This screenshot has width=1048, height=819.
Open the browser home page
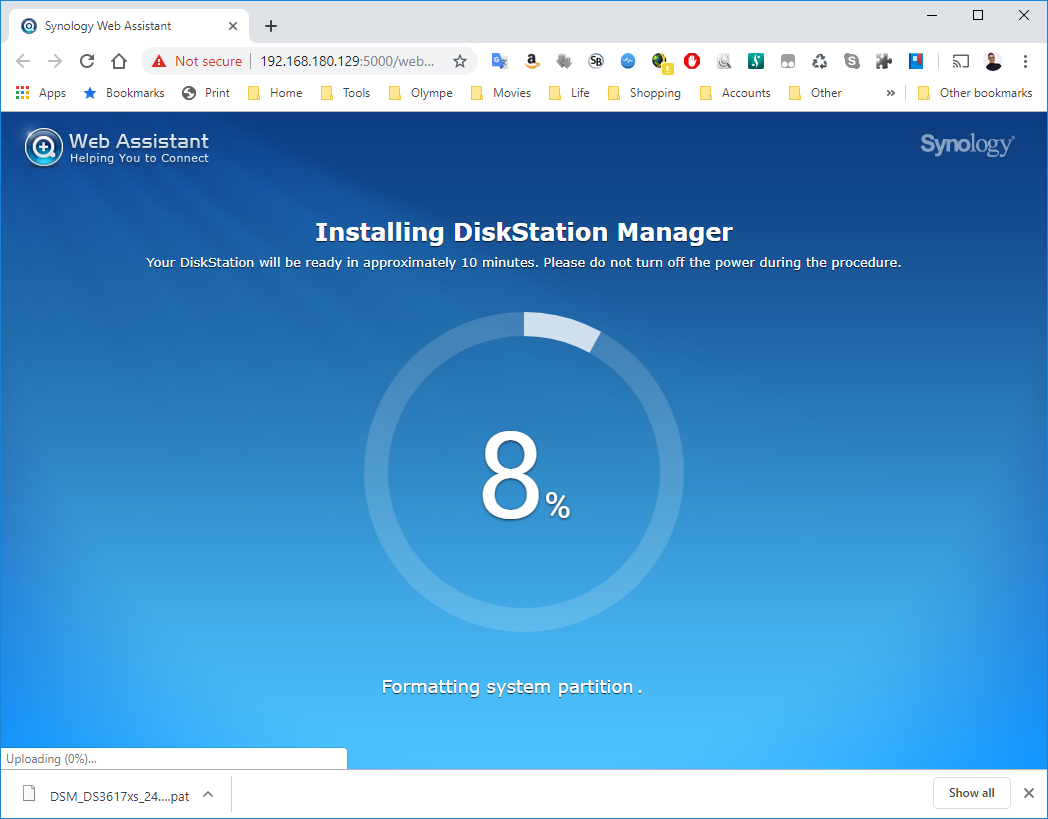pyautogui.click(x=119, y=62)
